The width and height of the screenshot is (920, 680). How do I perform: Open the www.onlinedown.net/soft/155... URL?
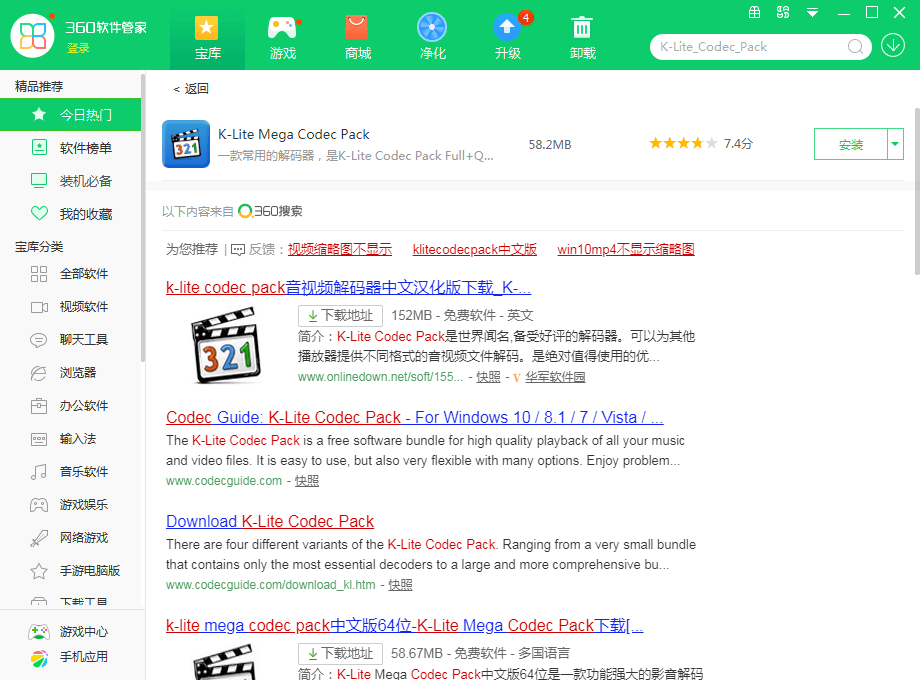click(x=380, y=377)
